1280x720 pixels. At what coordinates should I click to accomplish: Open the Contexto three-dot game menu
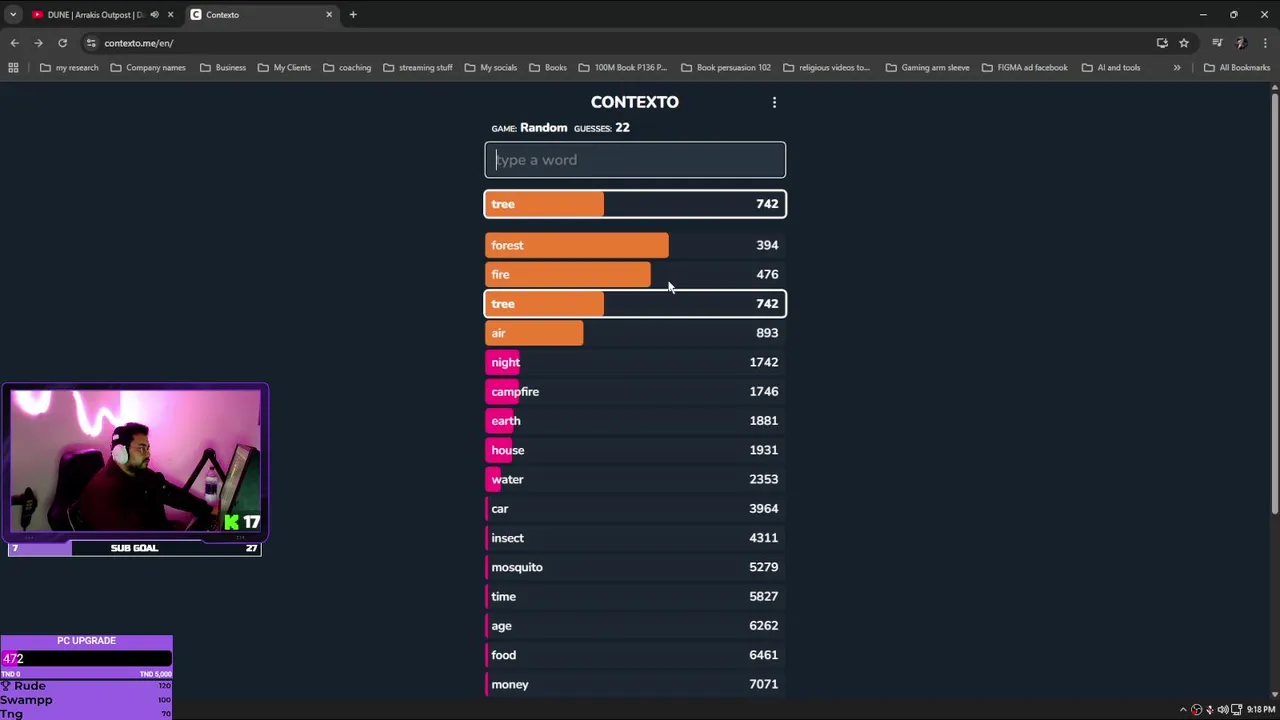tap(774, 102)
